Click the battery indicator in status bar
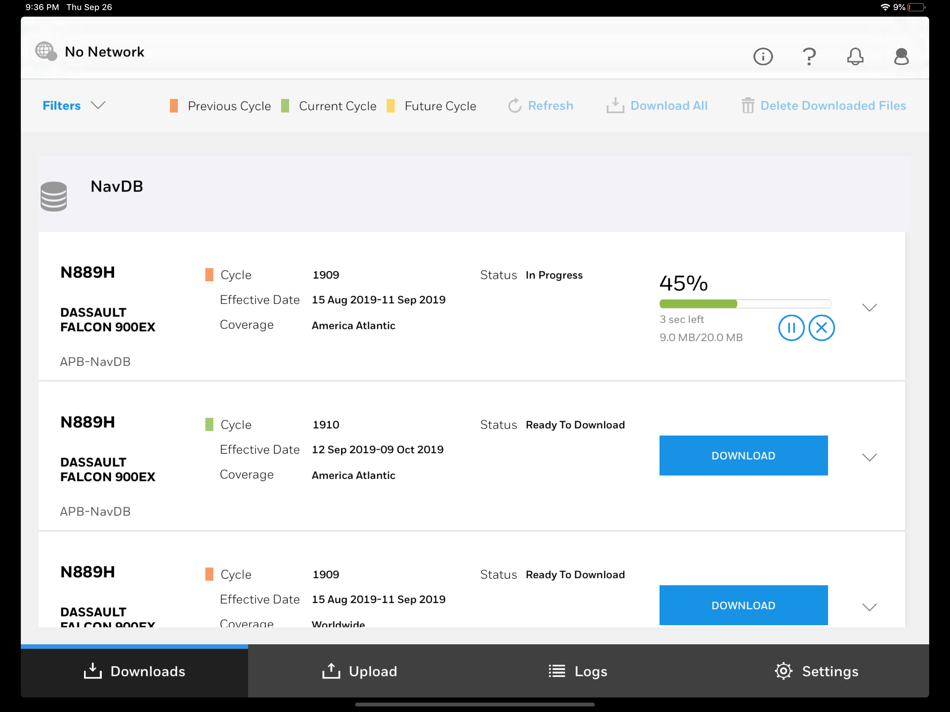Viewport: 950px width, 712px height. coord(917,7)
